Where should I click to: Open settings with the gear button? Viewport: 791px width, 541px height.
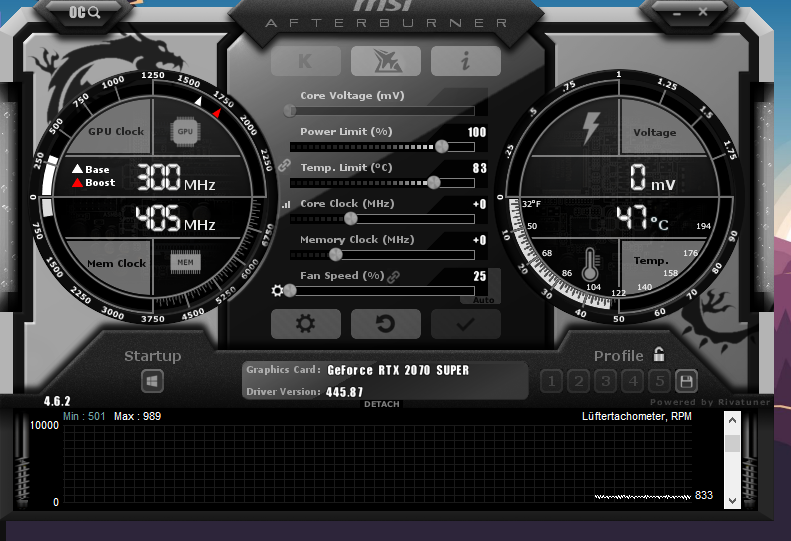306,323
